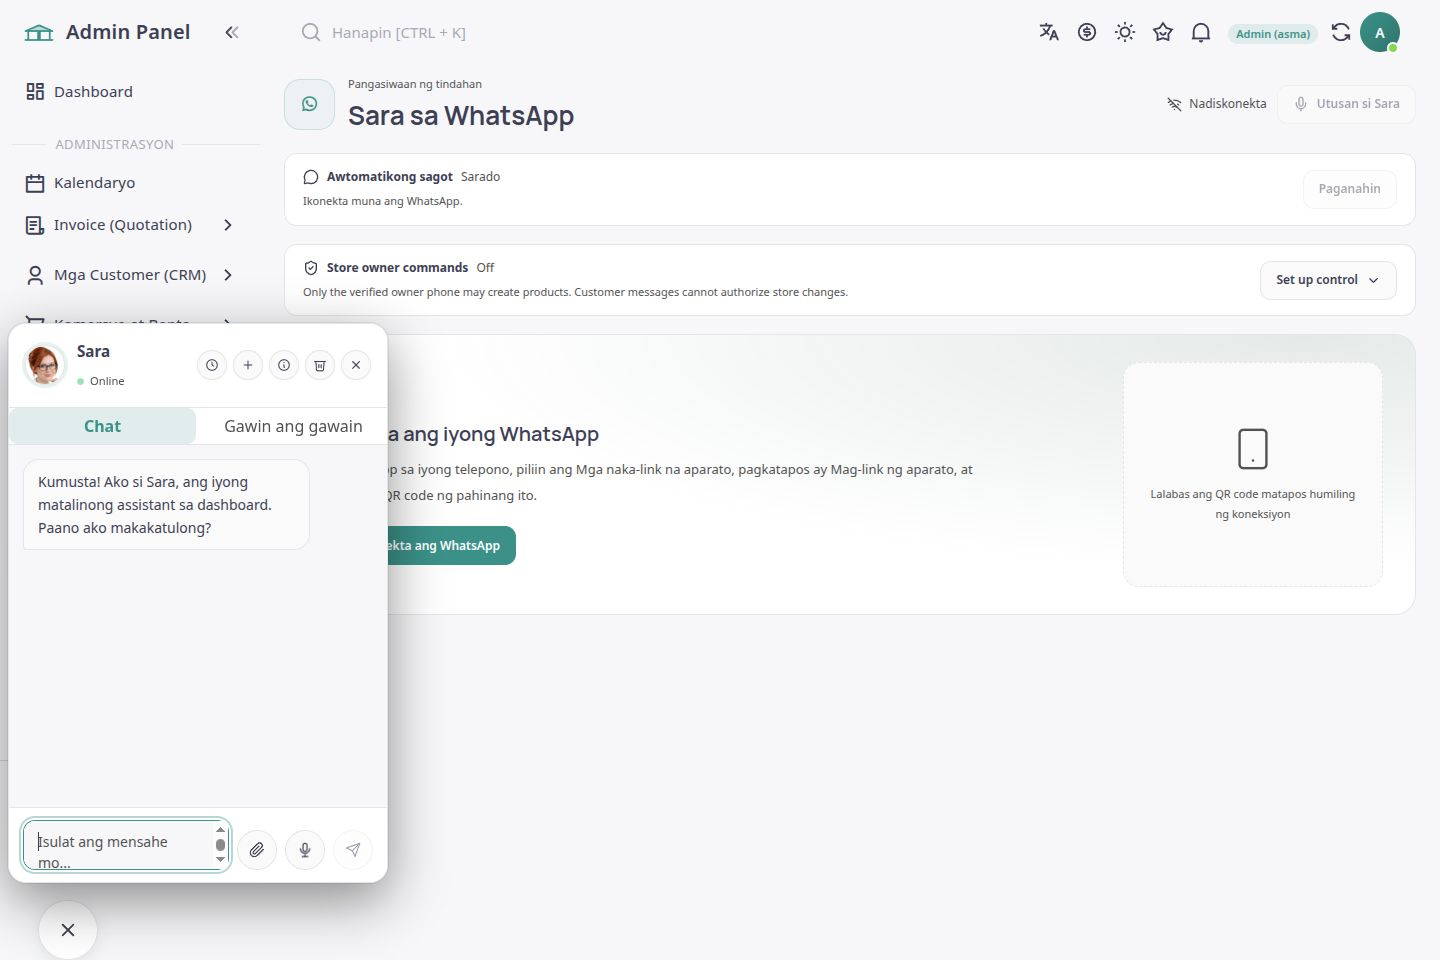
Task: Send the message with paper plane
Action: coord(353,850)
